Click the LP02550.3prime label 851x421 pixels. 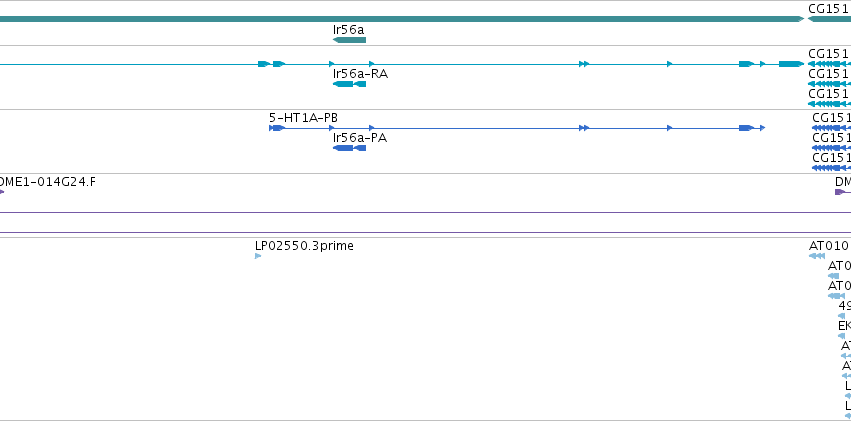point(304,246)
